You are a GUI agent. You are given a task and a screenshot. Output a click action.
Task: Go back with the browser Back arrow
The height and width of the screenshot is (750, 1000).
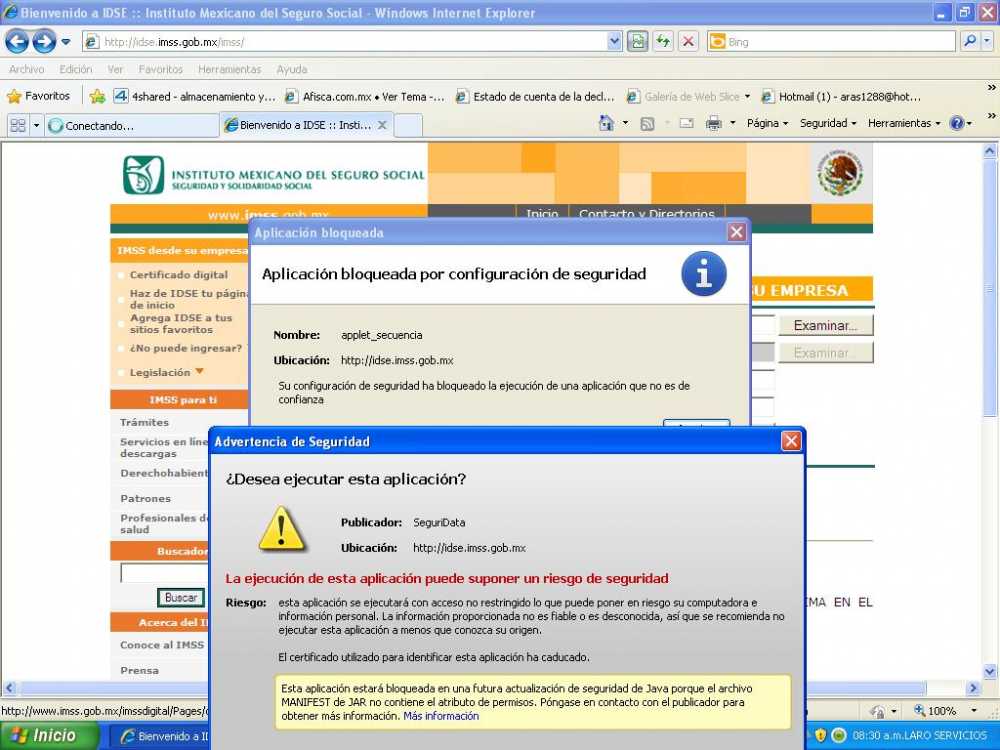click(x=17, y=42)
